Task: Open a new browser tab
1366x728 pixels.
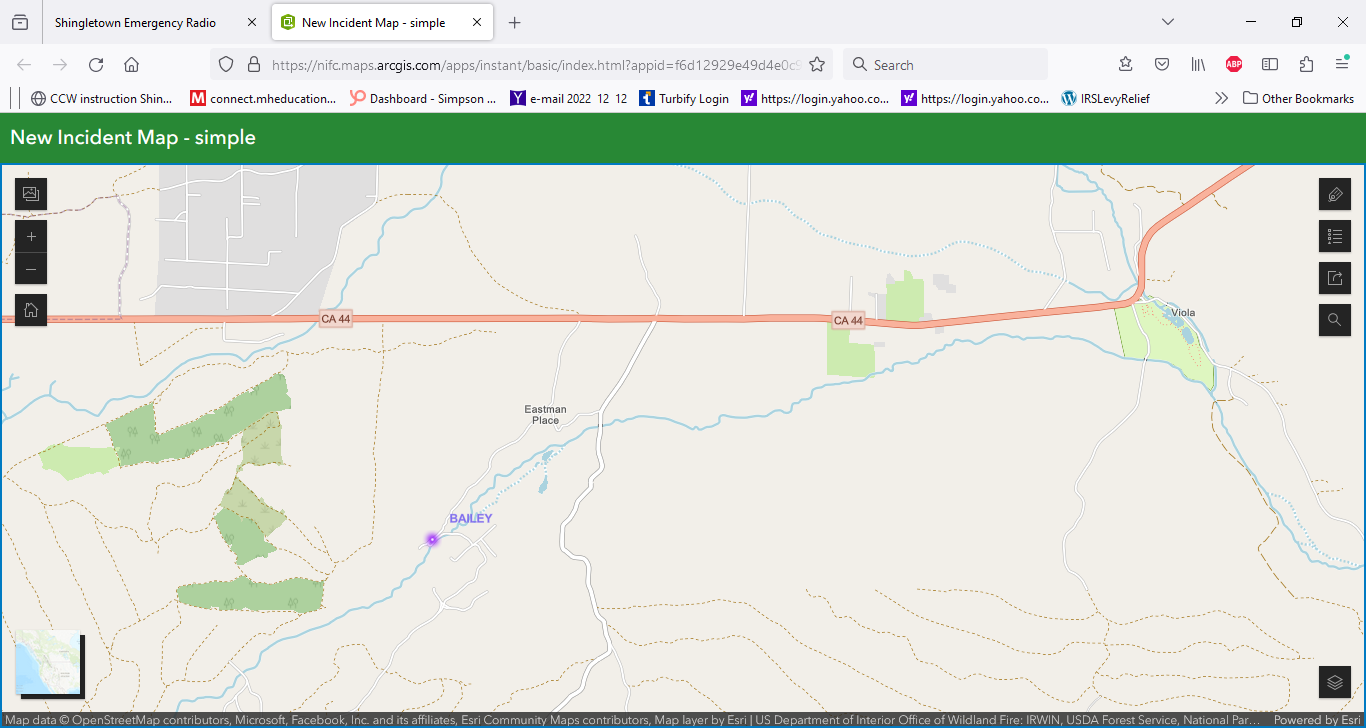Action: [514, 22]
